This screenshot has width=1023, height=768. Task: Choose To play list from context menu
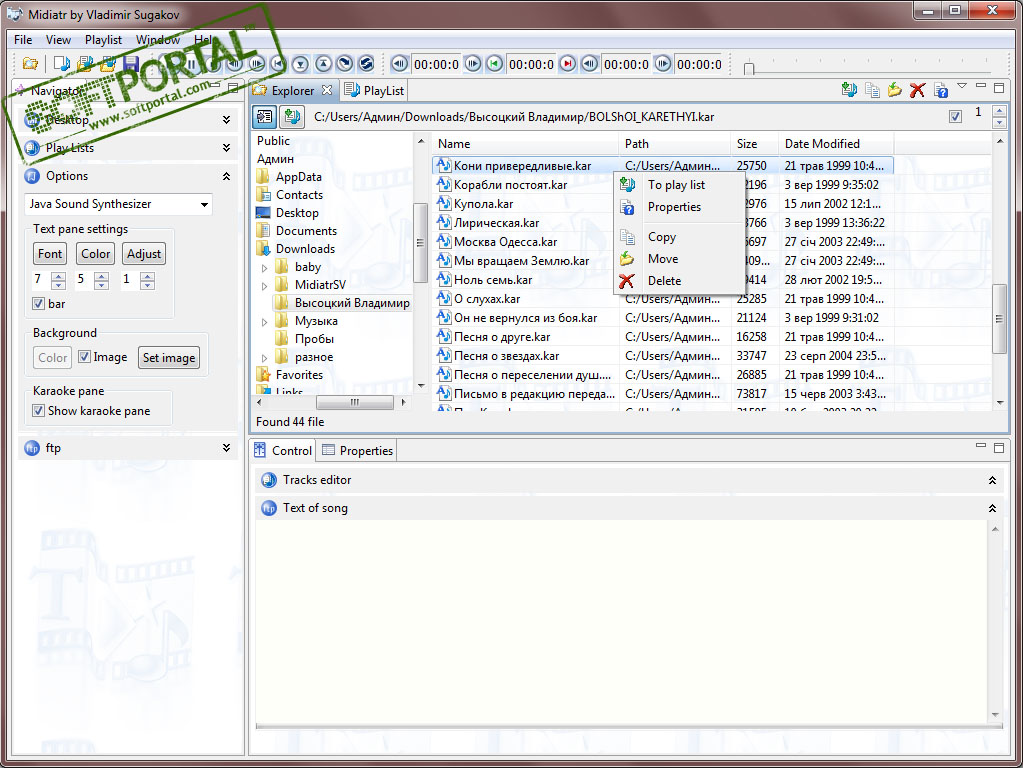pos(679,185)
